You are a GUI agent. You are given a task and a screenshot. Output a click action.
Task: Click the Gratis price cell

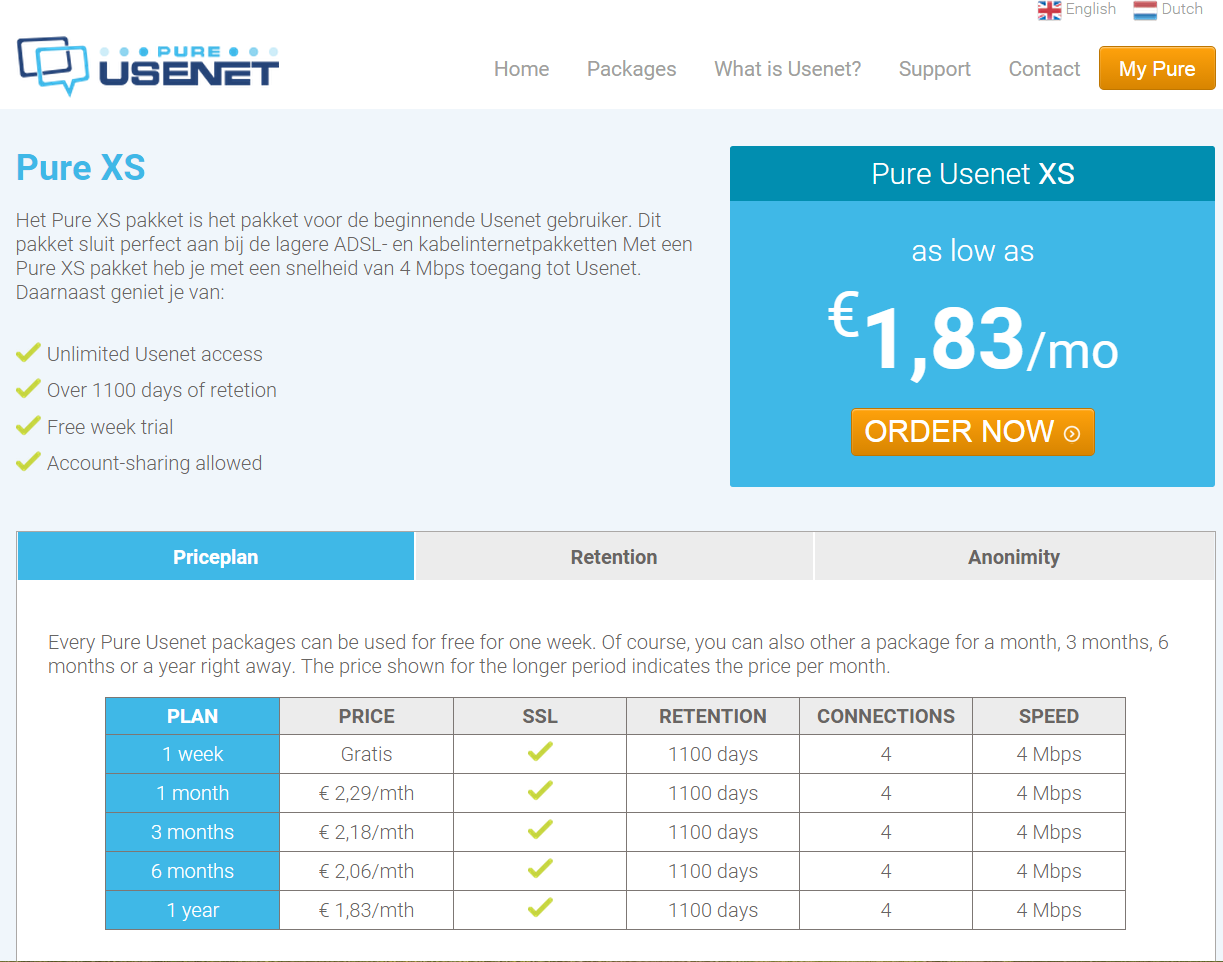point(366,754)
